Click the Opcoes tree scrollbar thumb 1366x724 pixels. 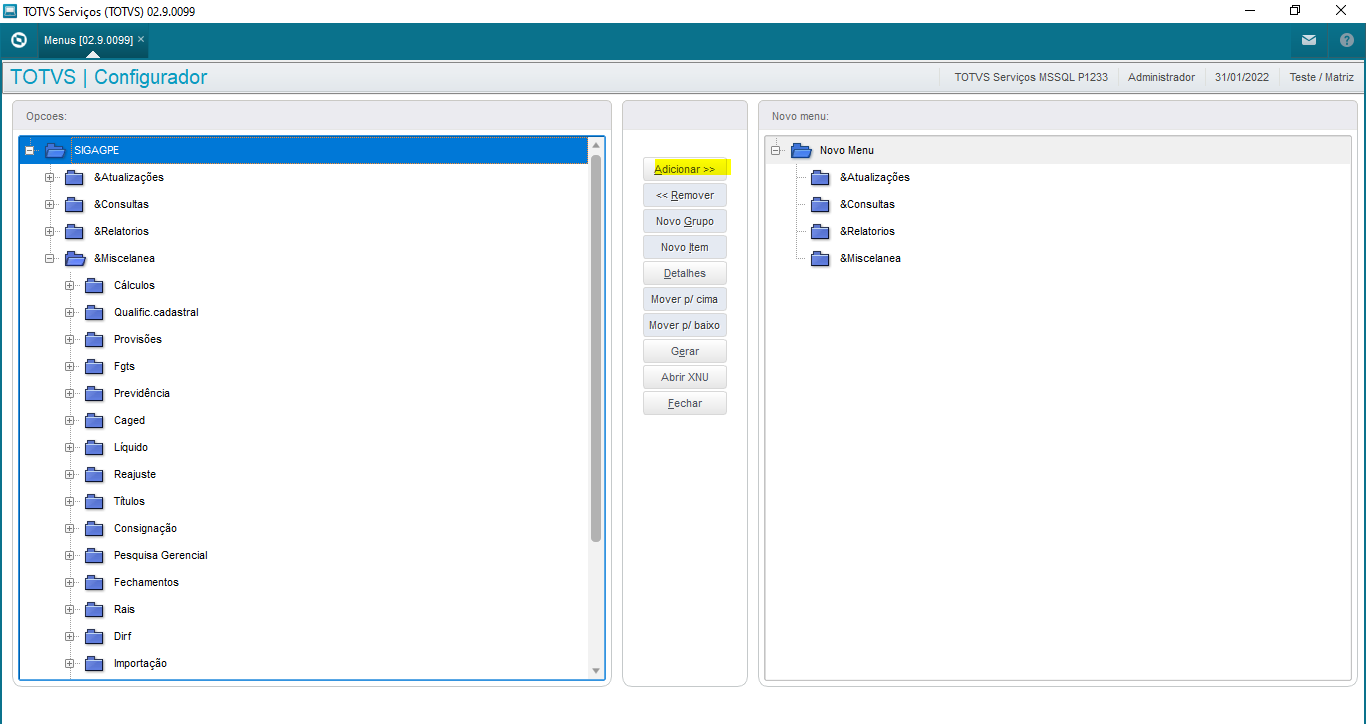click(596, 348)
